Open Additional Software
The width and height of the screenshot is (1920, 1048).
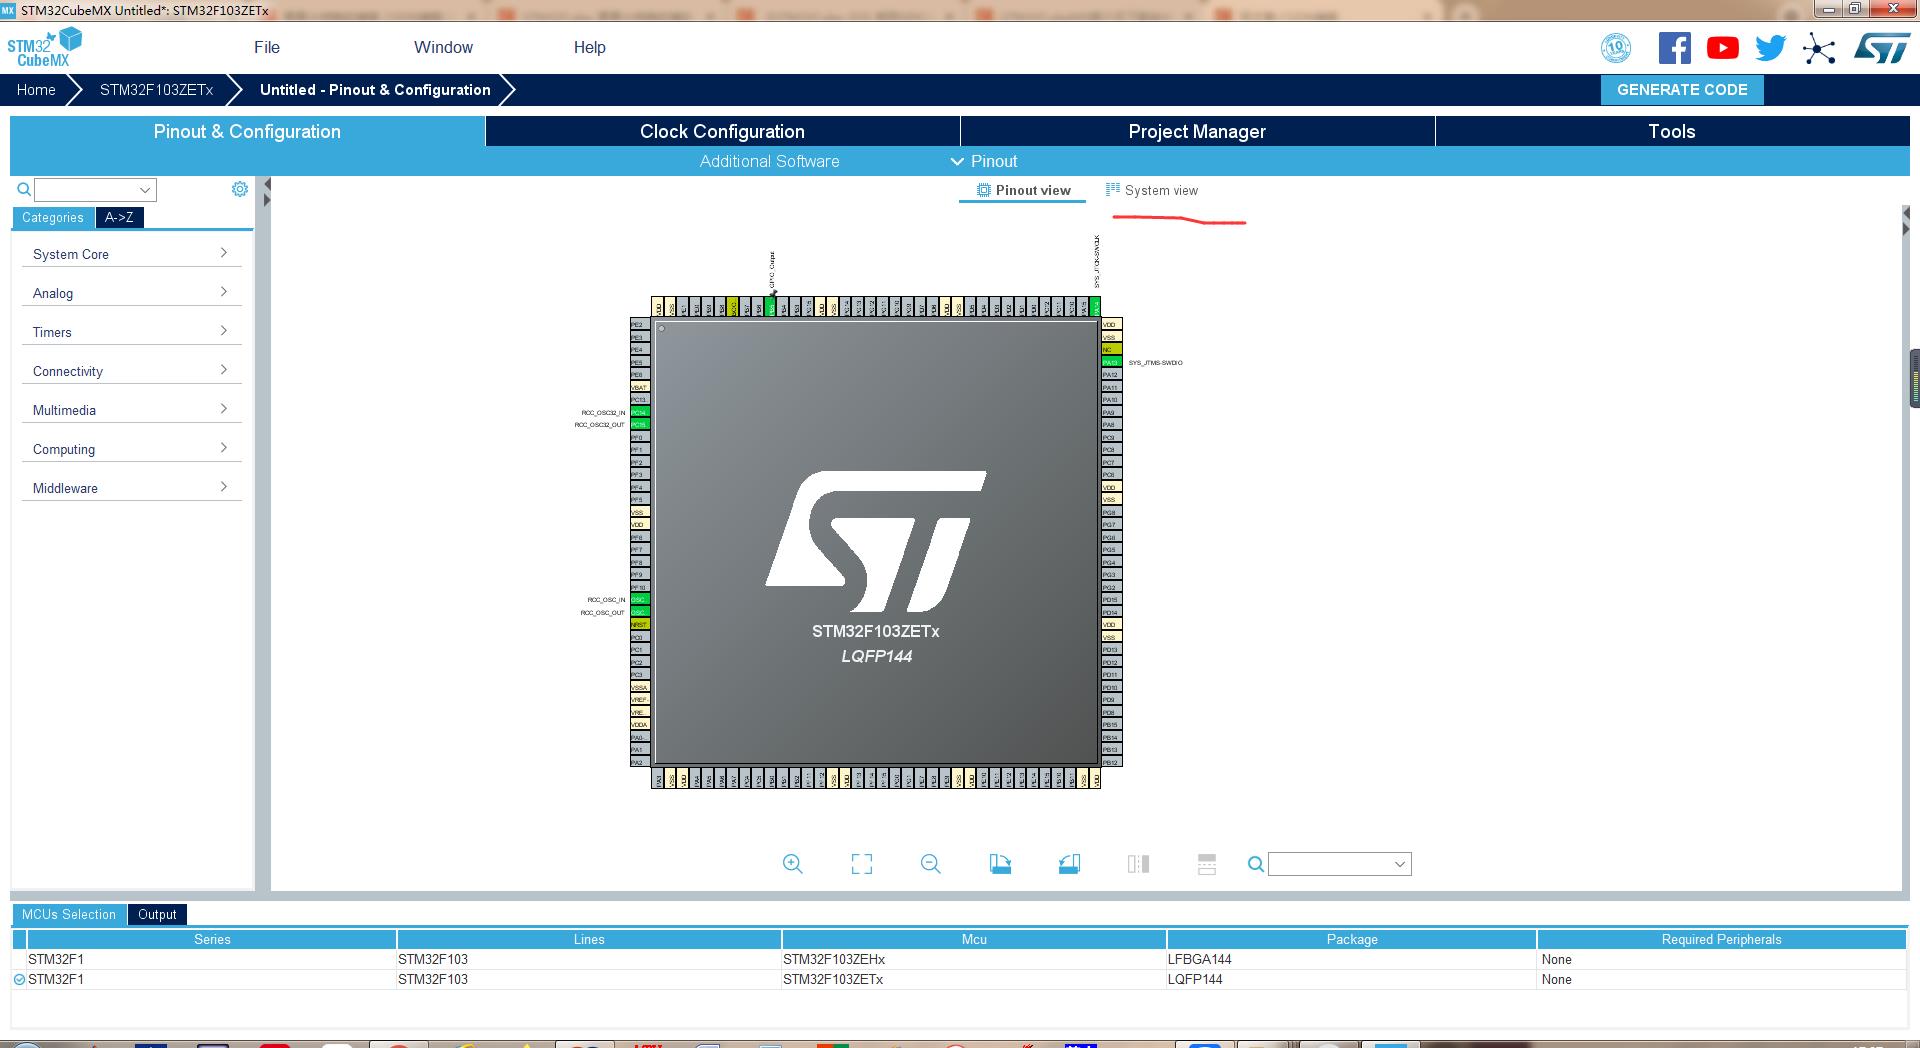pyautogui.click(x=769, y=161)
